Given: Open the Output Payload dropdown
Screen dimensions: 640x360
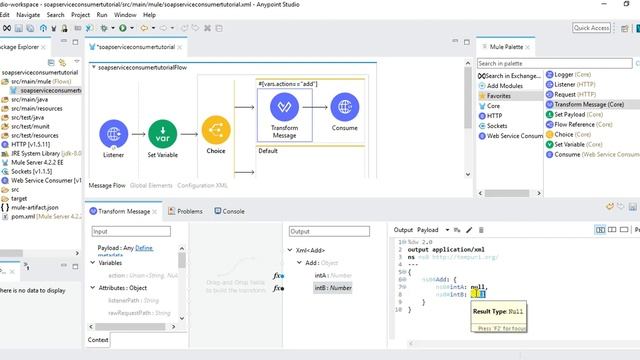Looking at the screenshot, I should (447, 230).
